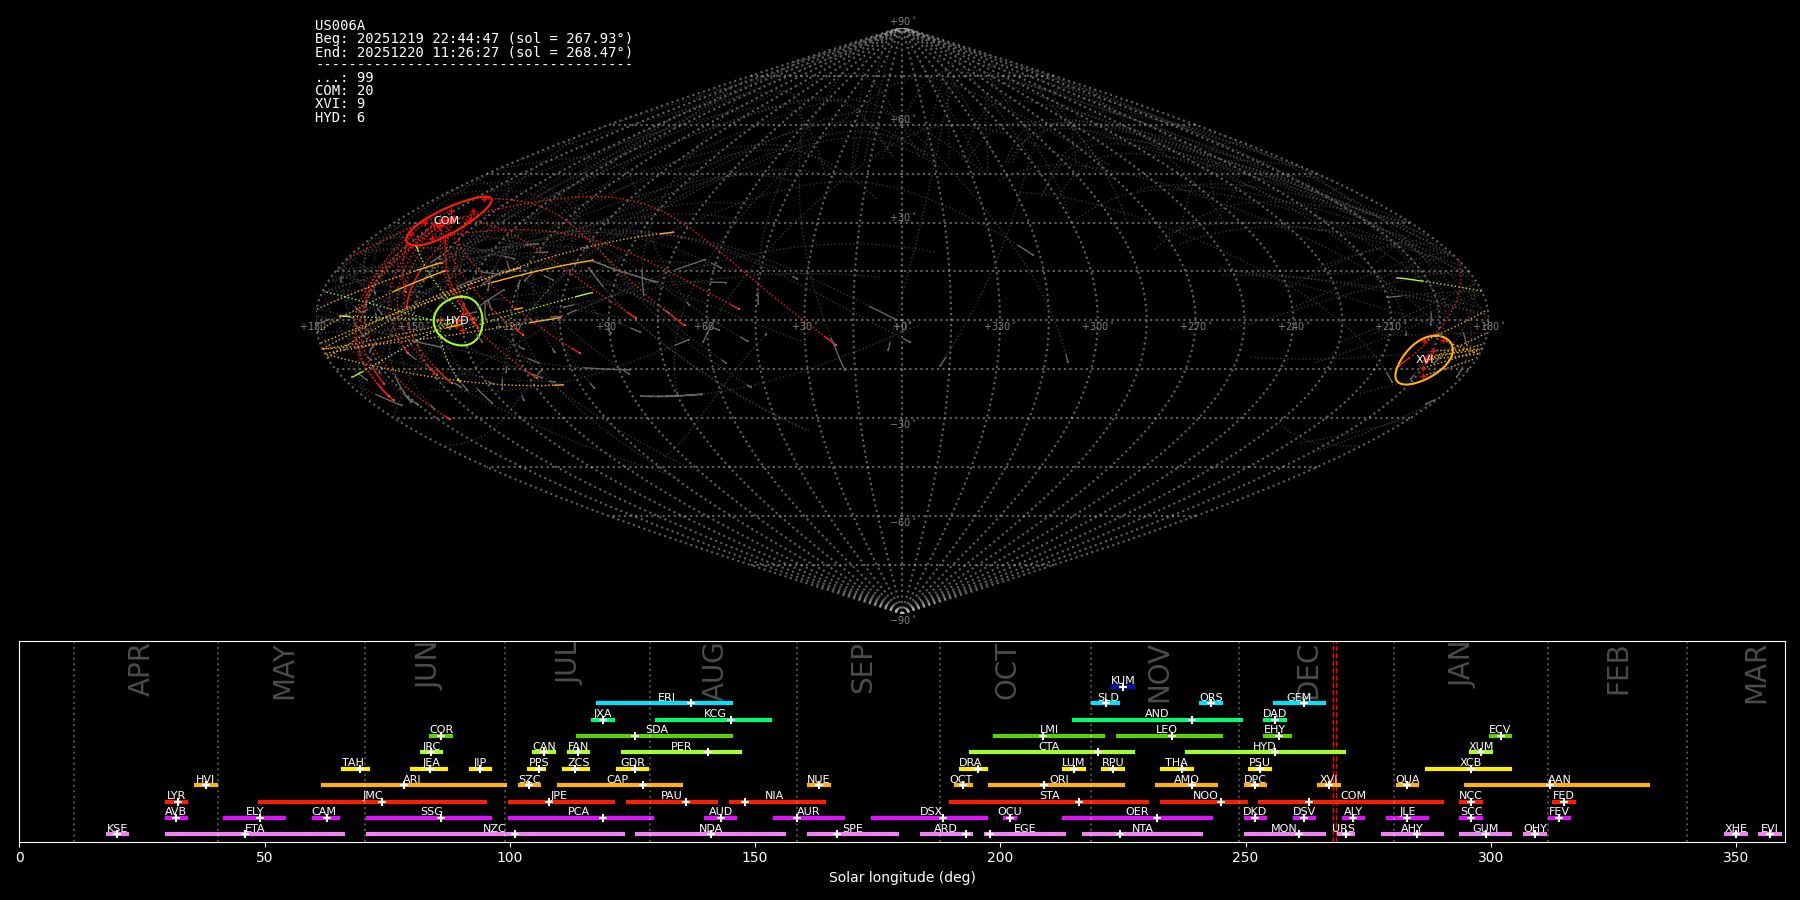Click the GEM shower bar in timeline
The width and height of the screenshot is (1800, 900).
(x=1299, y=703)
